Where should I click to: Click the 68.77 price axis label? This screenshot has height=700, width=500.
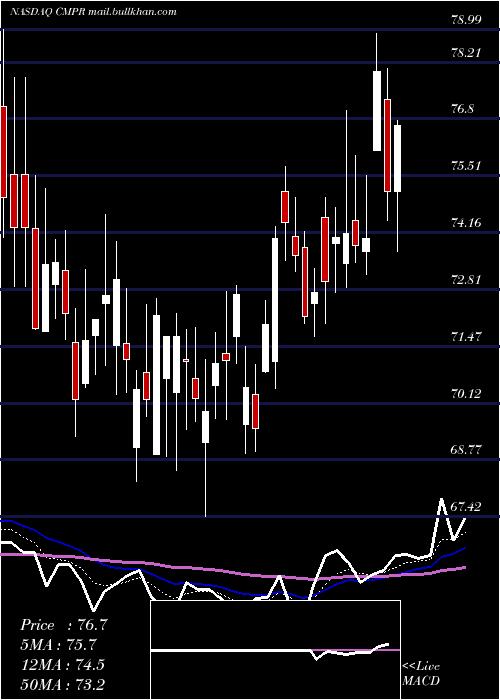pos(466,450)
